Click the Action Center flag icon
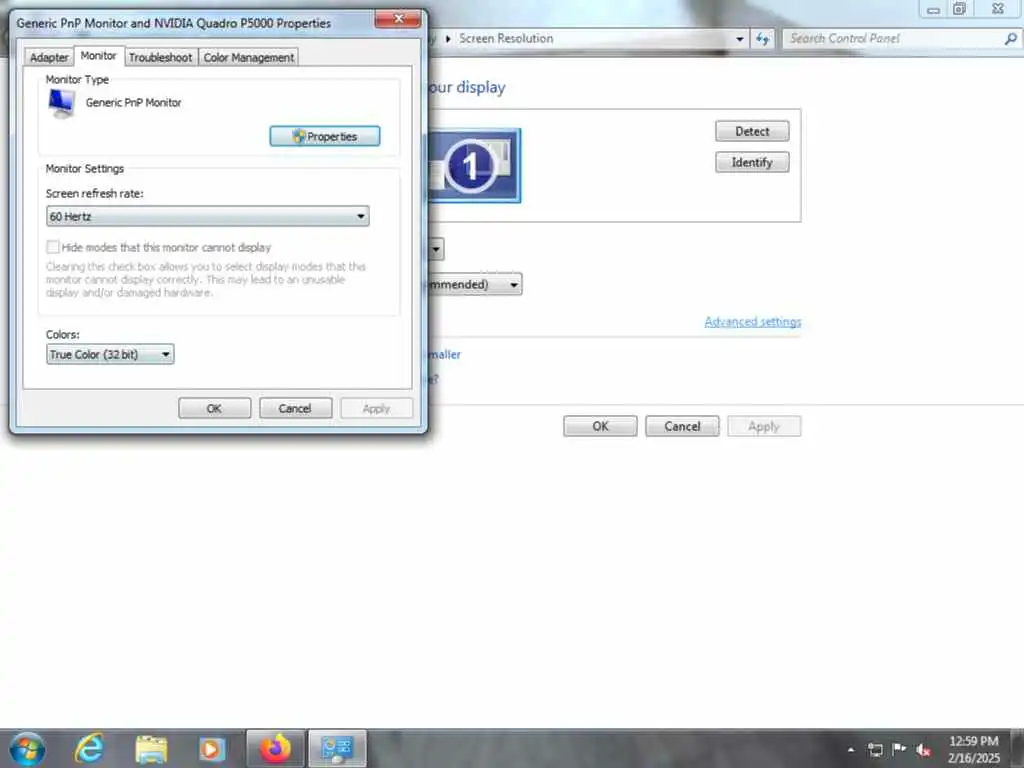 pos(899,749)
